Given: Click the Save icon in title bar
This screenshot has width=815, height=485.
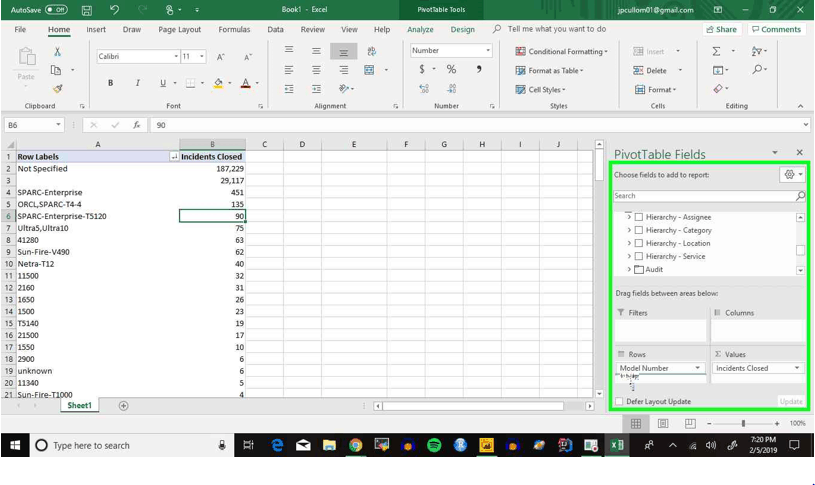Looking at the screenshot, I should (x=87, y=10).
